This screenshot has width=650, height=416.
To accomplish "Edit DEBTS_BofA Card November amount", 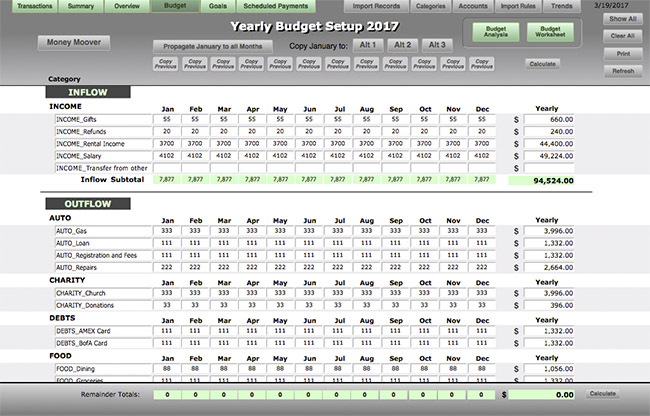I will point(453,343).
